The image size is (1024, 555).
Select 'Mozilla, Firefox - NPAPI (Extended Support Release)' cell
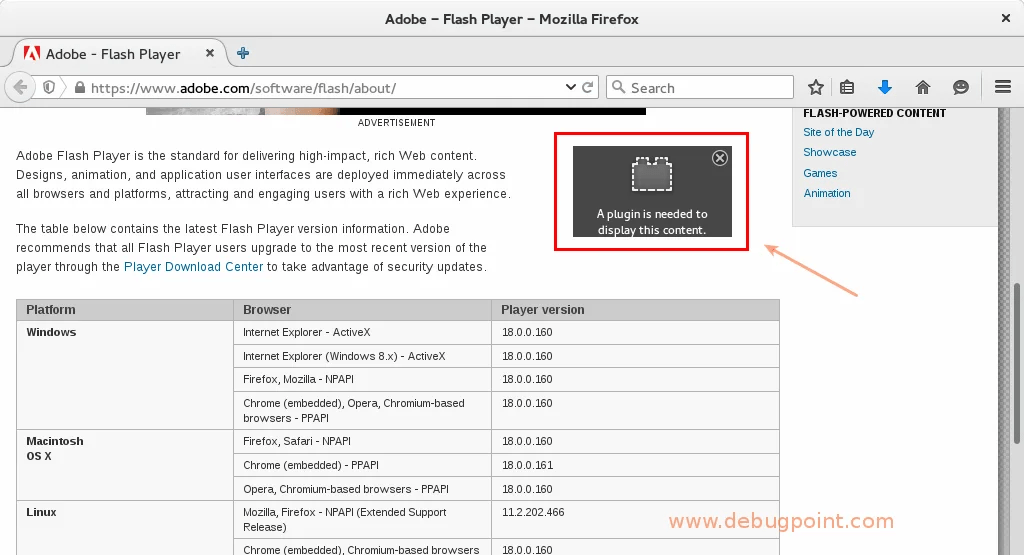362,519
